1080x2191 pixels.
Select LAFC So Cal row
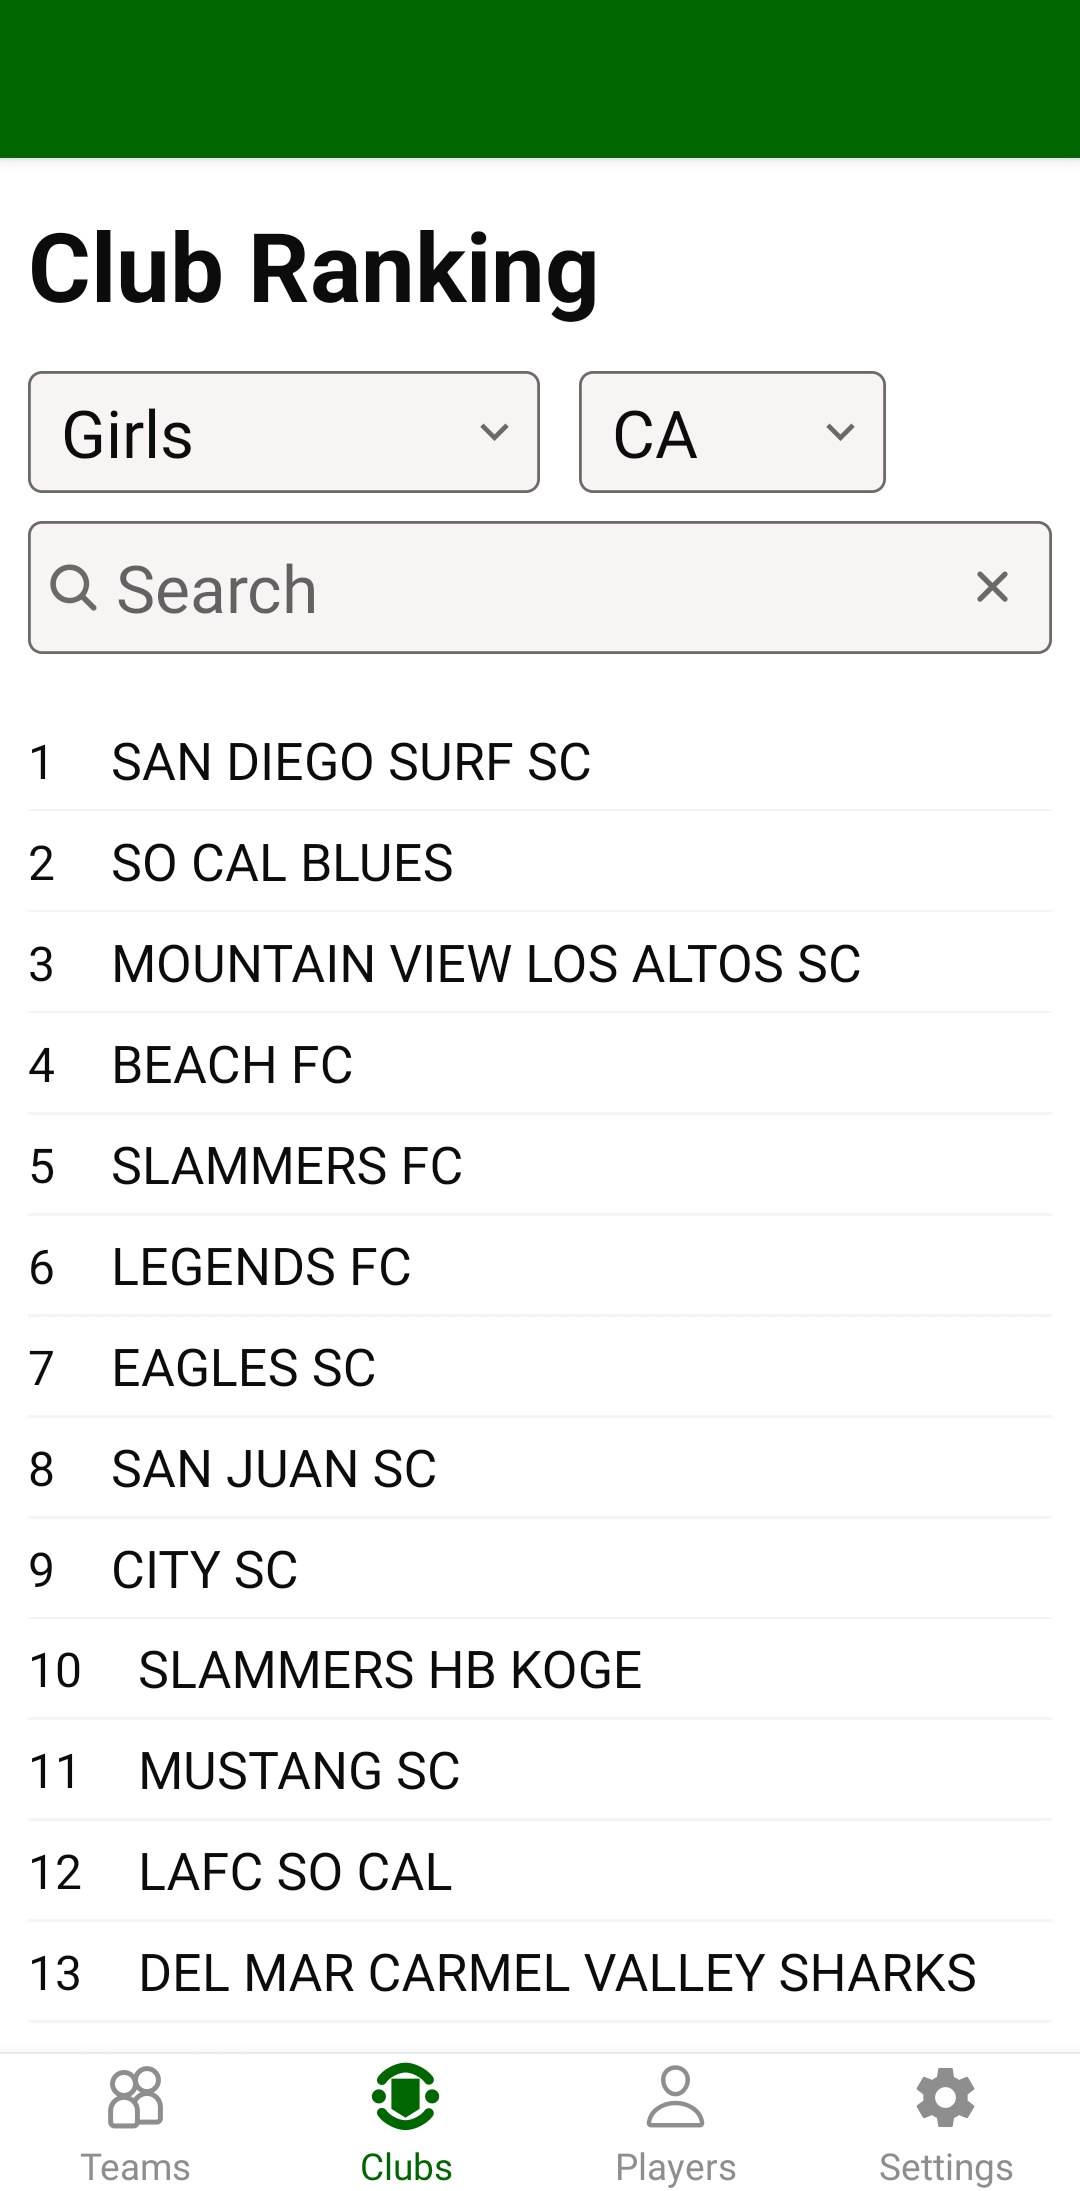(x=295, y=1872)
